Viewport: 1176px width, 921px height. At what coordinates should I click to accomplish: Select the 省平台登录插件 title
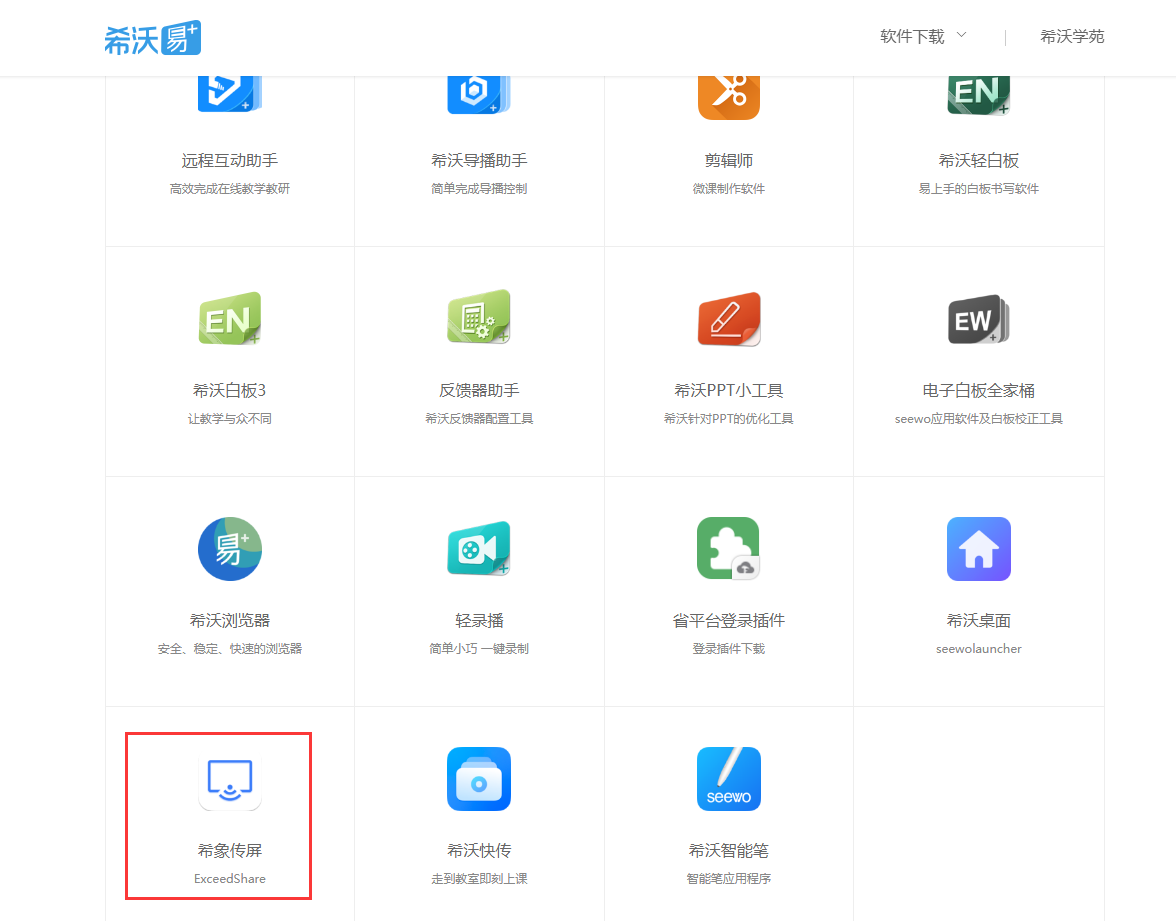click(728, 621)
